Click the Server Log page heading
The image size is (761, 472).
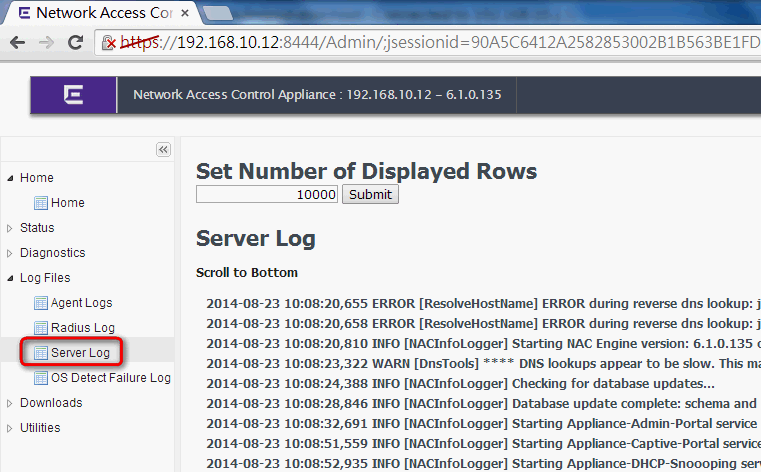(x=256, y=239)
